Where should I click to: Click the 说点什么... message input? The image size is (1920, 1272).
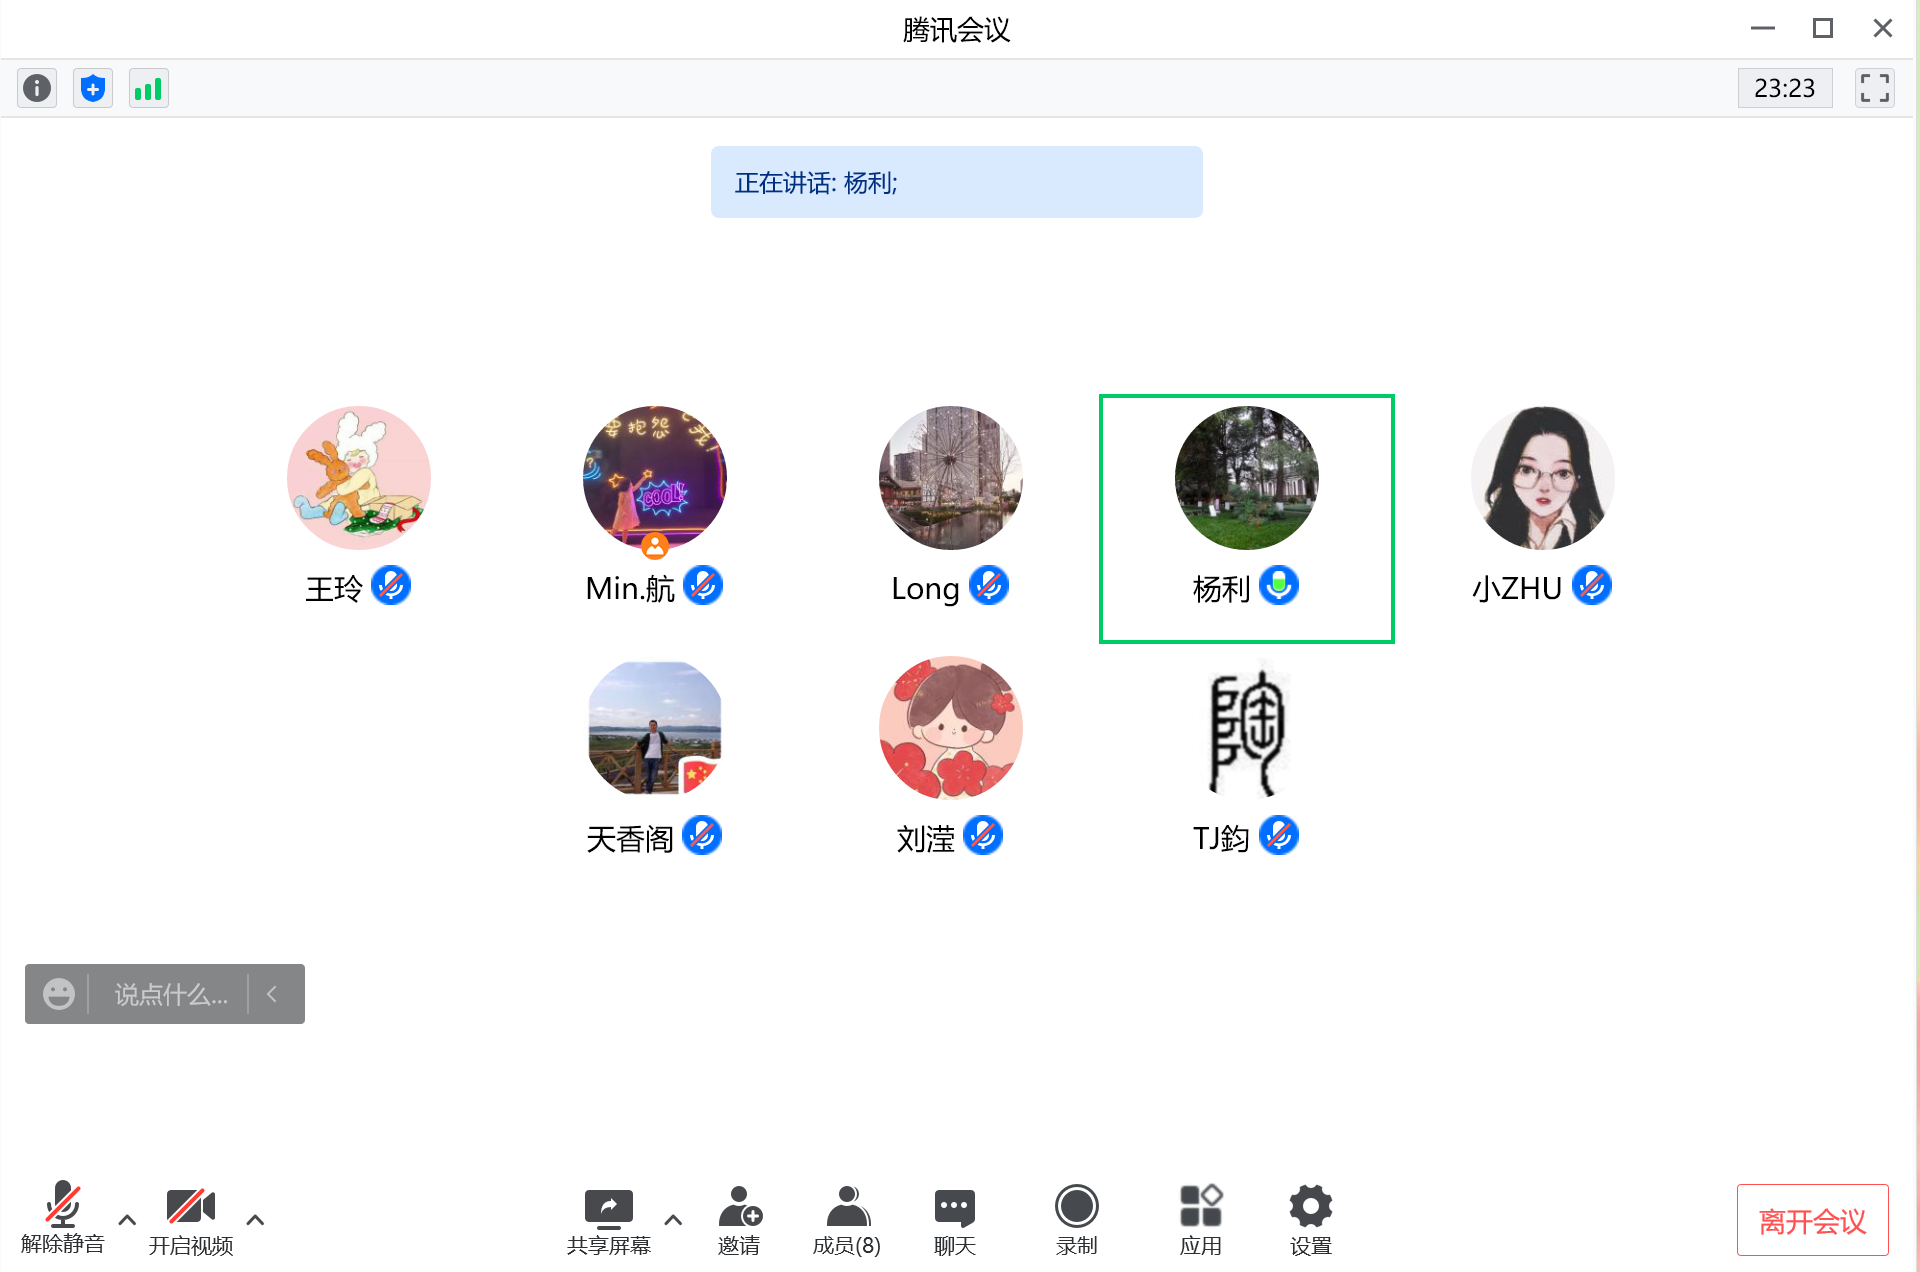click(171, 994)
